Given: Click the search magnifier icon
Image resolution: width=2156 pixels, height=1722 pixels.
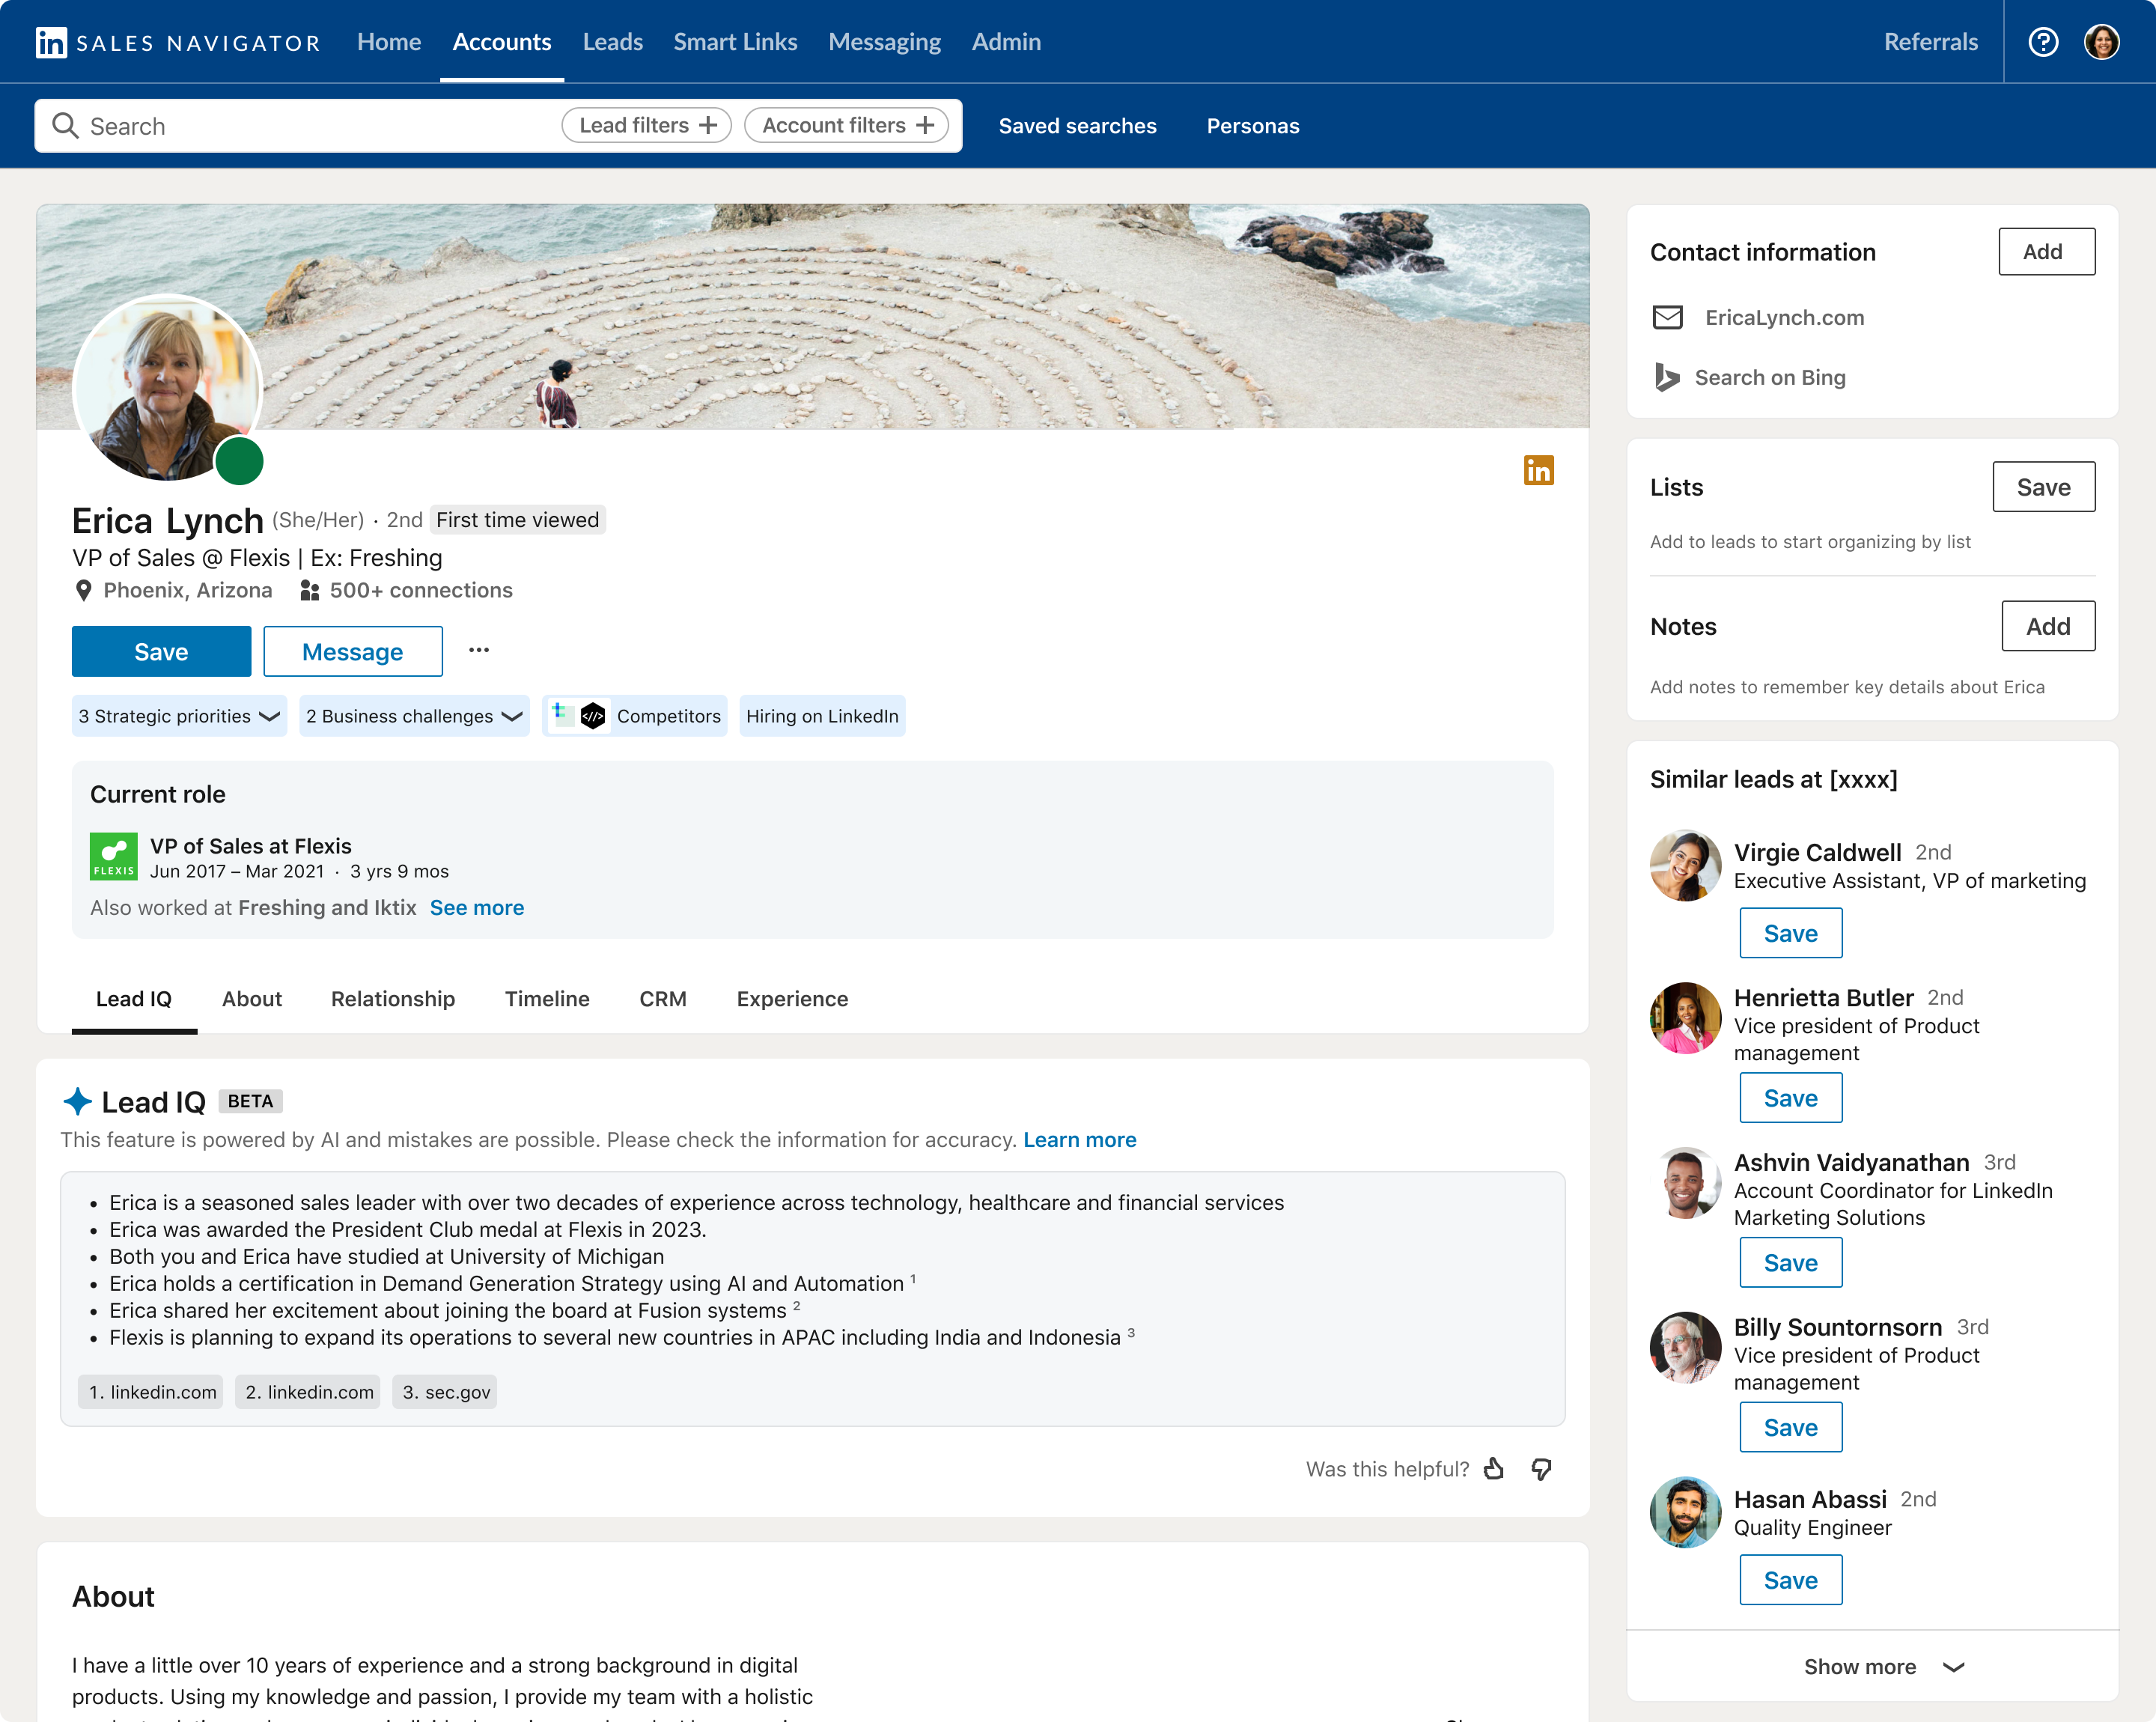Looking at the screenshot, I should tap(65, 126).
